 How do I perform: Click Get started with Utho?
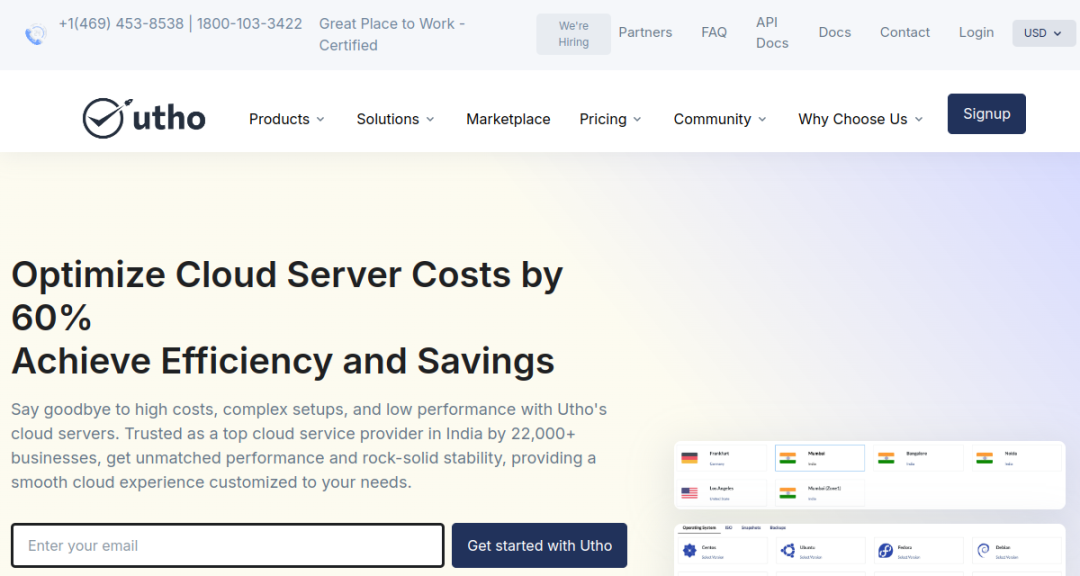click(539, 546)
